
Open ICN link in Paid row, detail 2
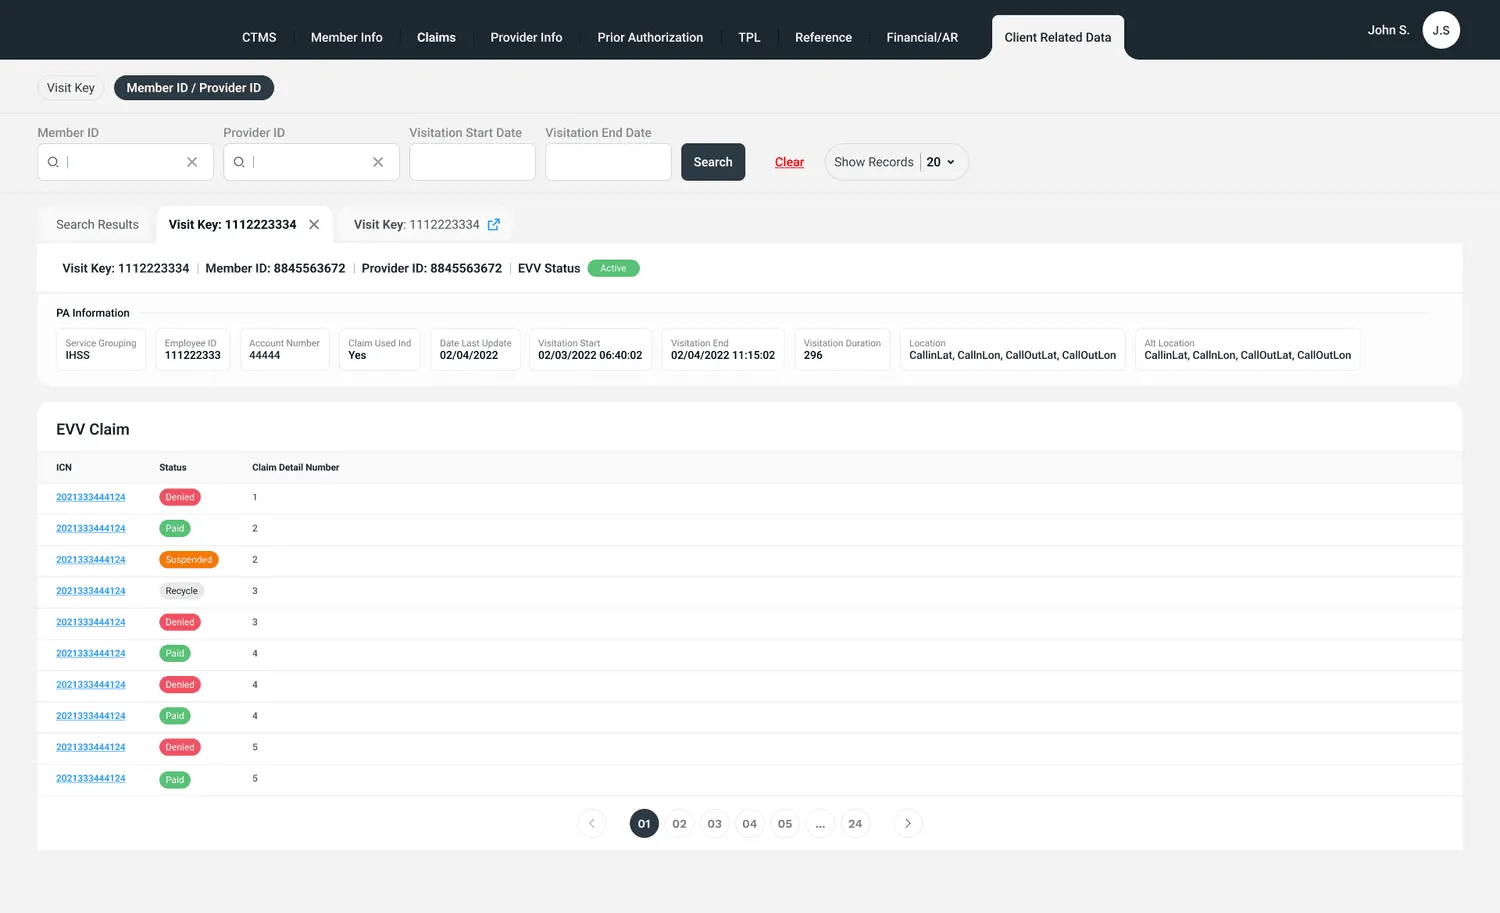click(91, 528)
